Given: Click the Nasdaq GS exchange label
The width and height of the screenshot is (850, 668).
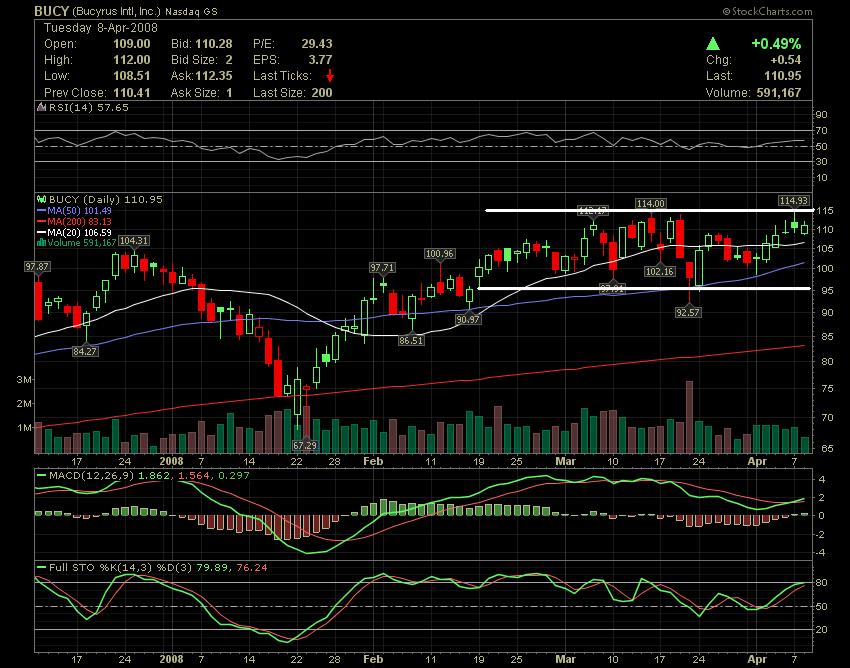Looking at the screenshot, I should 191,11.
